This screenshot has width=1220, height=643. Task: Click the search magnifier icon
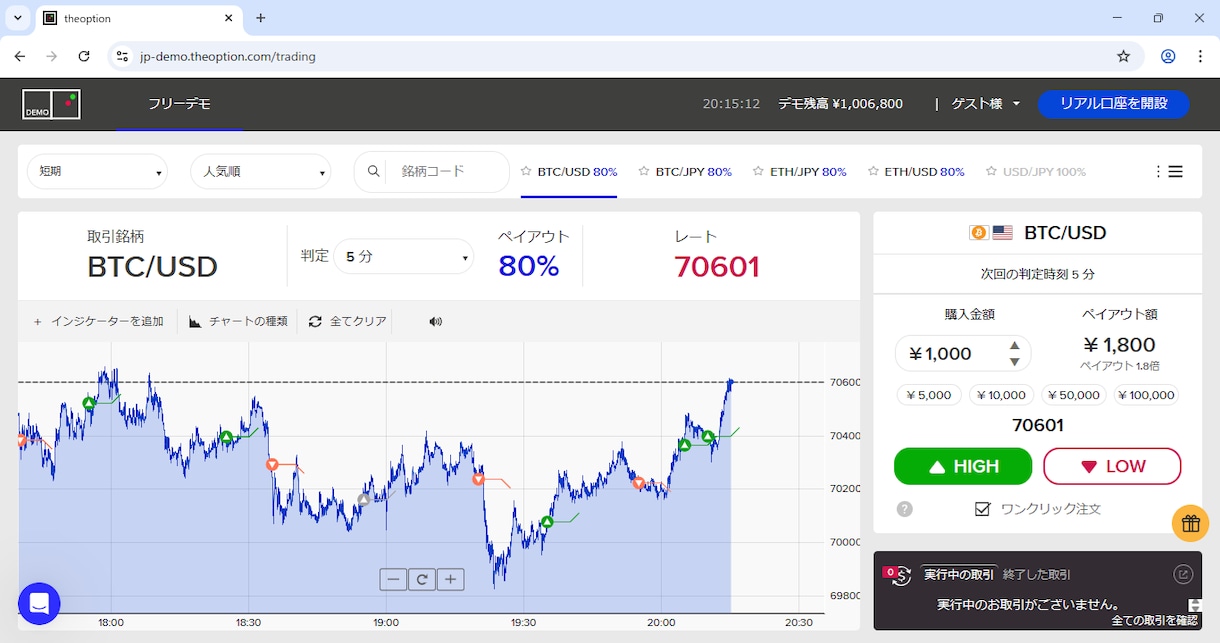(374, 172)
